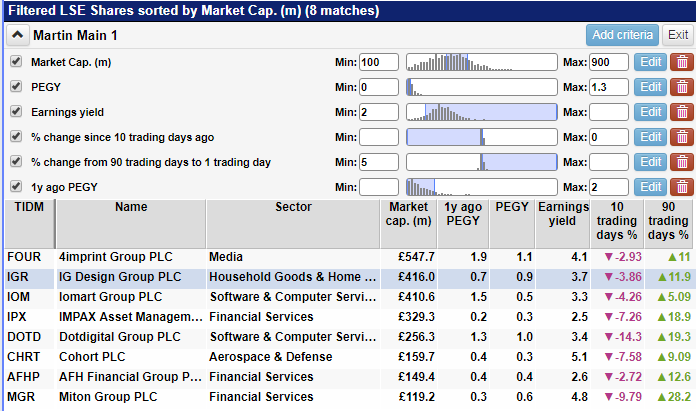Select the 4imprint Group PLC row
Image resolution: width=696 pixels, height=411 pixels.
pos(349,257)
